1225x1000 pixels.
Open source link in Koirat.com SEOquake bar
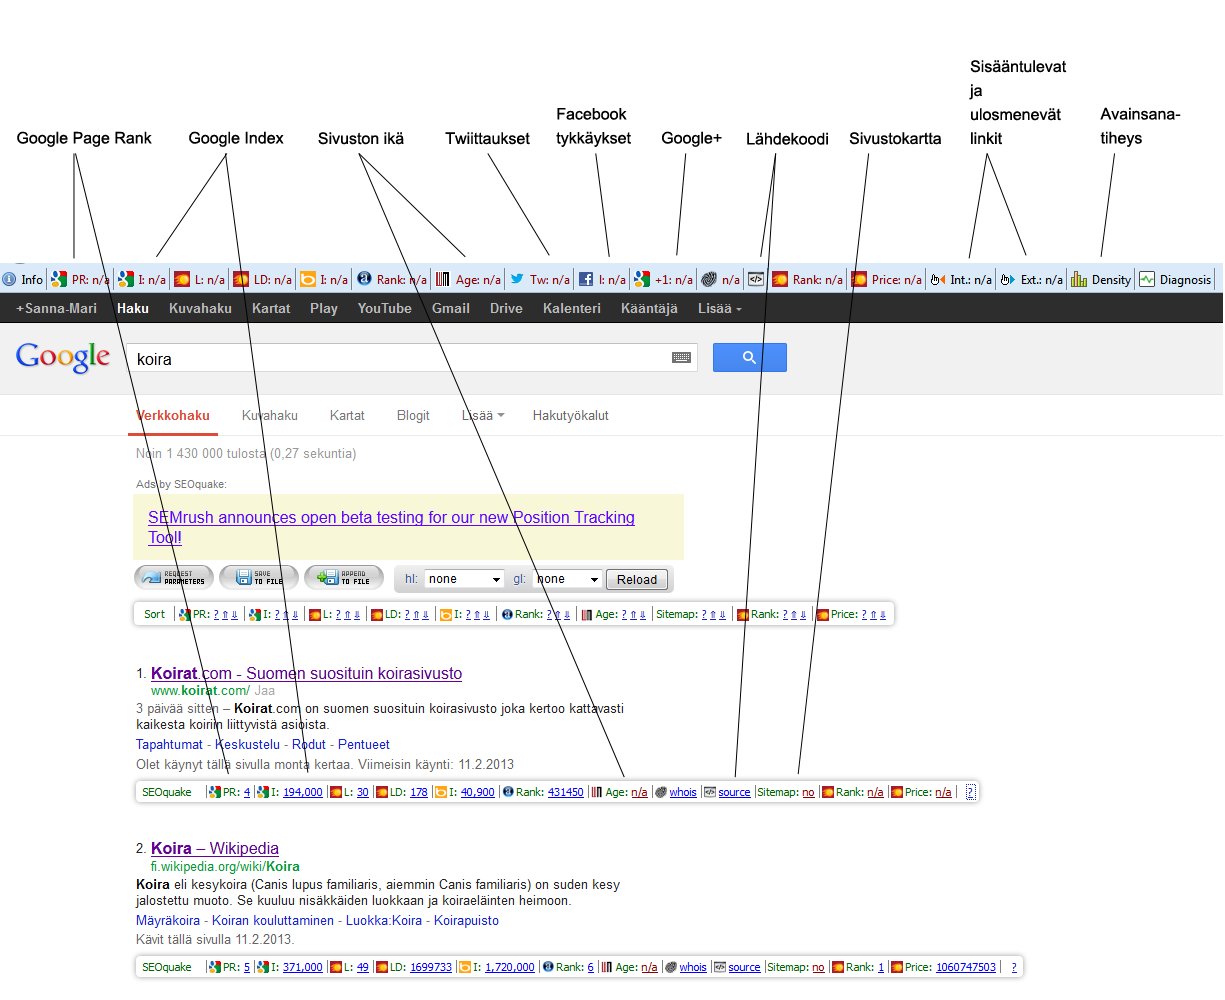click(x=734, y=792)
